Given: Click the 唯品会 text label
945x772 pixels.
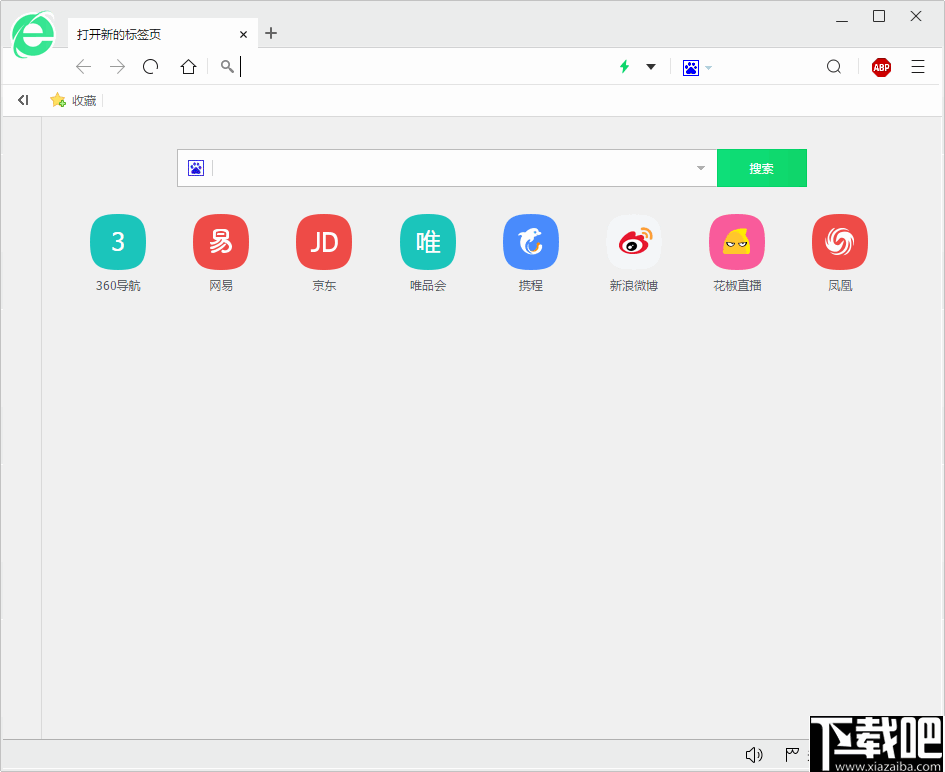Looking at the screenshot, I should 428,286.
